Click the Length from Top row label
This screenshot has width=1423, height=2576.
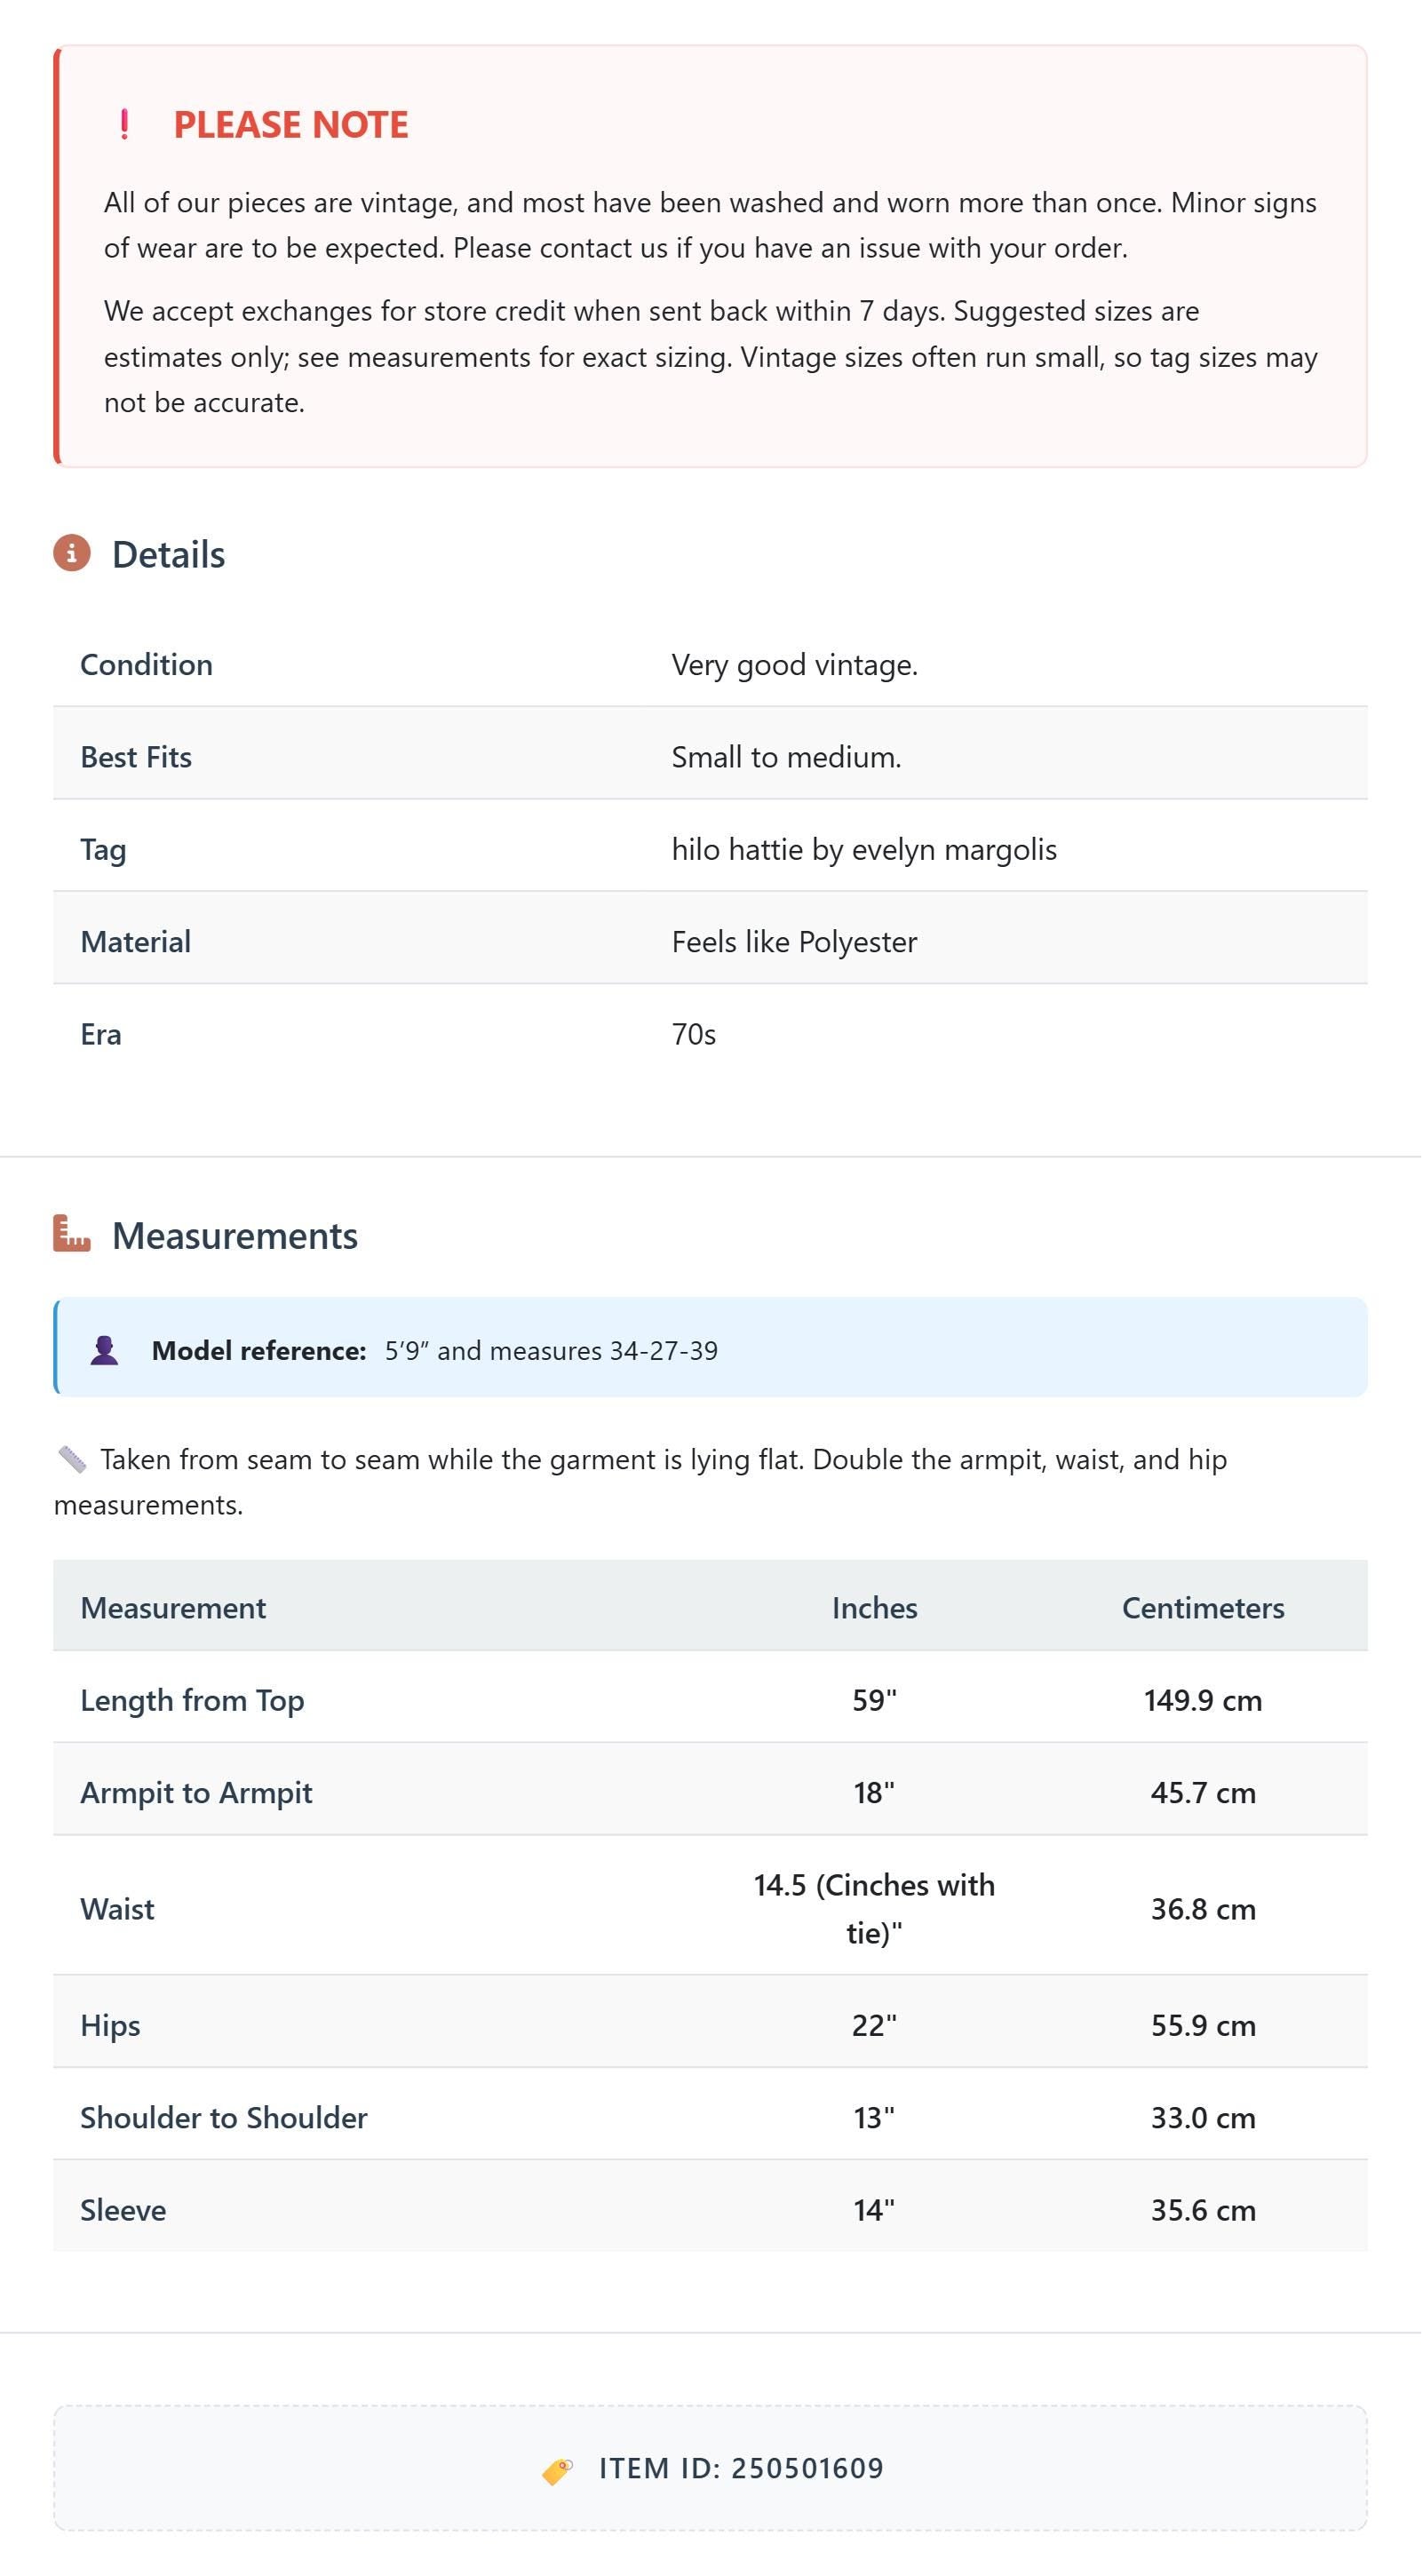click(192, 1701)
